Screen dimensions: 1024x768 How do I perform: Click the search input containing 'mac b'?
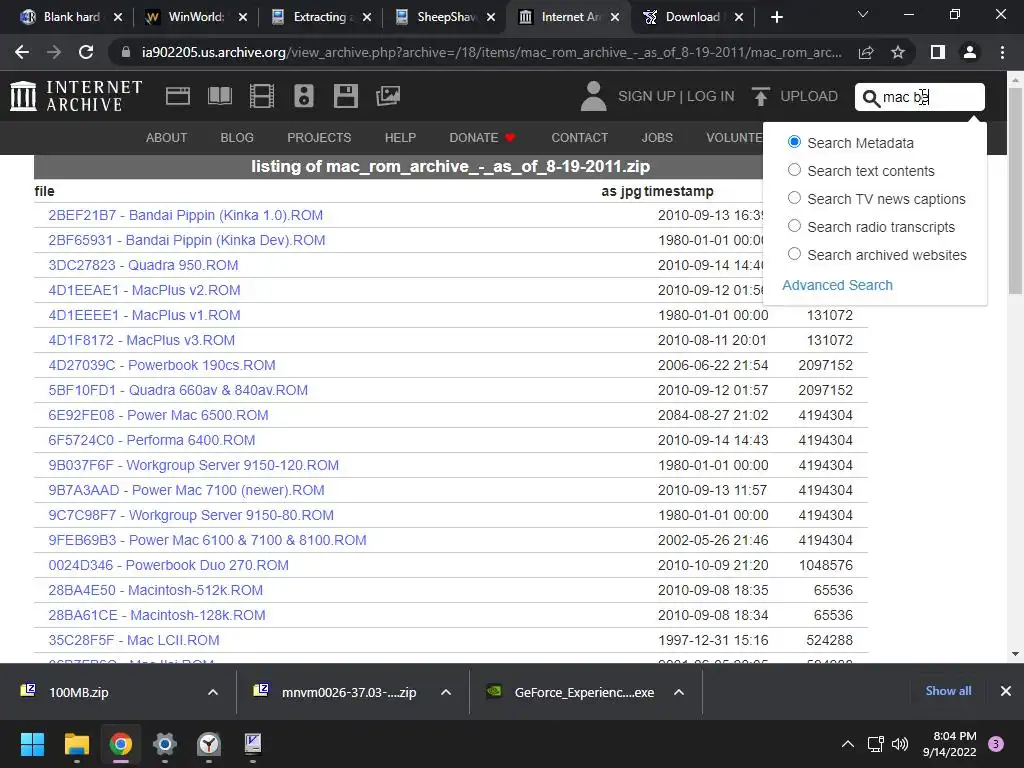click(920, 97)
